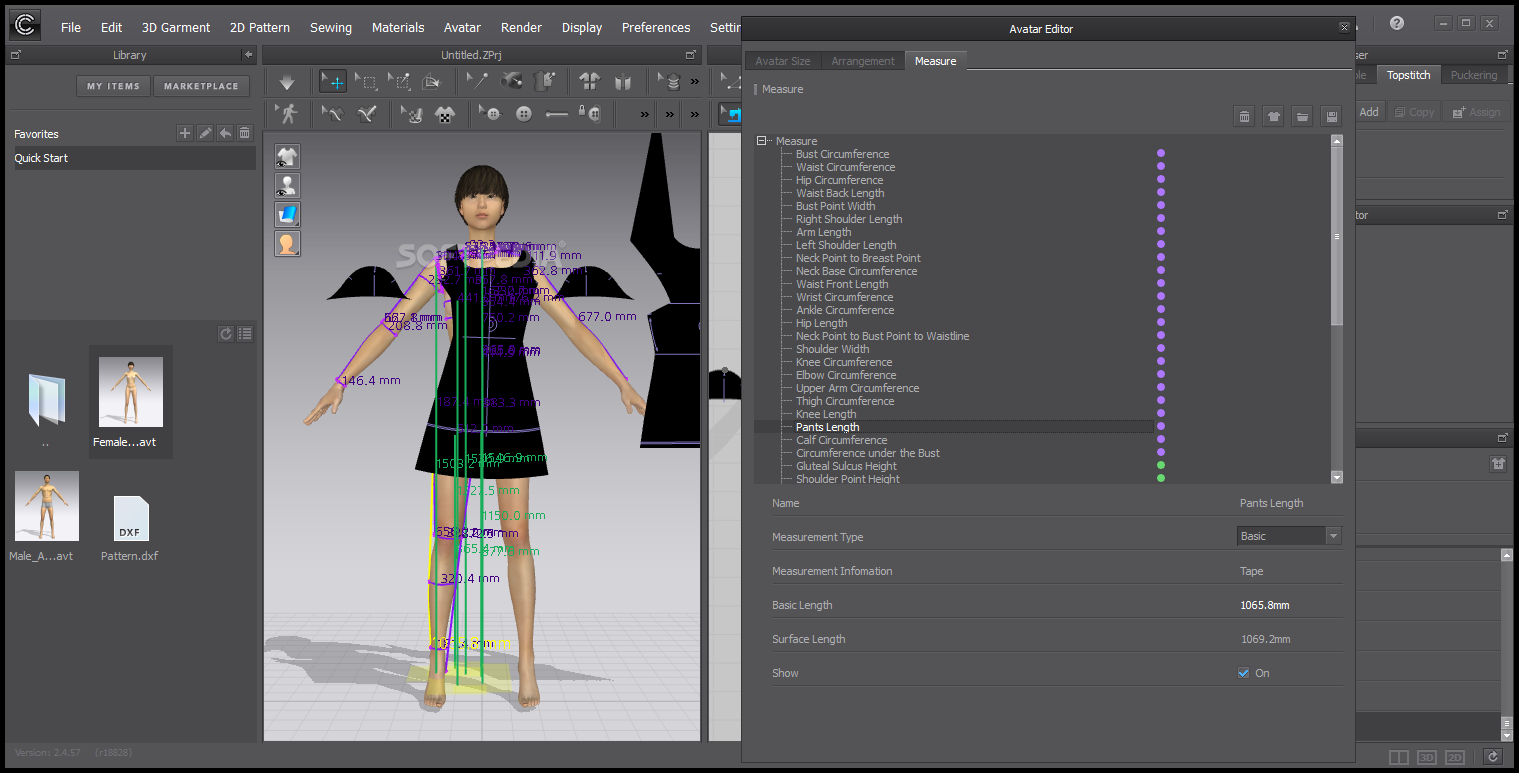
Task: Click the locked button fasten icon
Action: click(590, 114)
